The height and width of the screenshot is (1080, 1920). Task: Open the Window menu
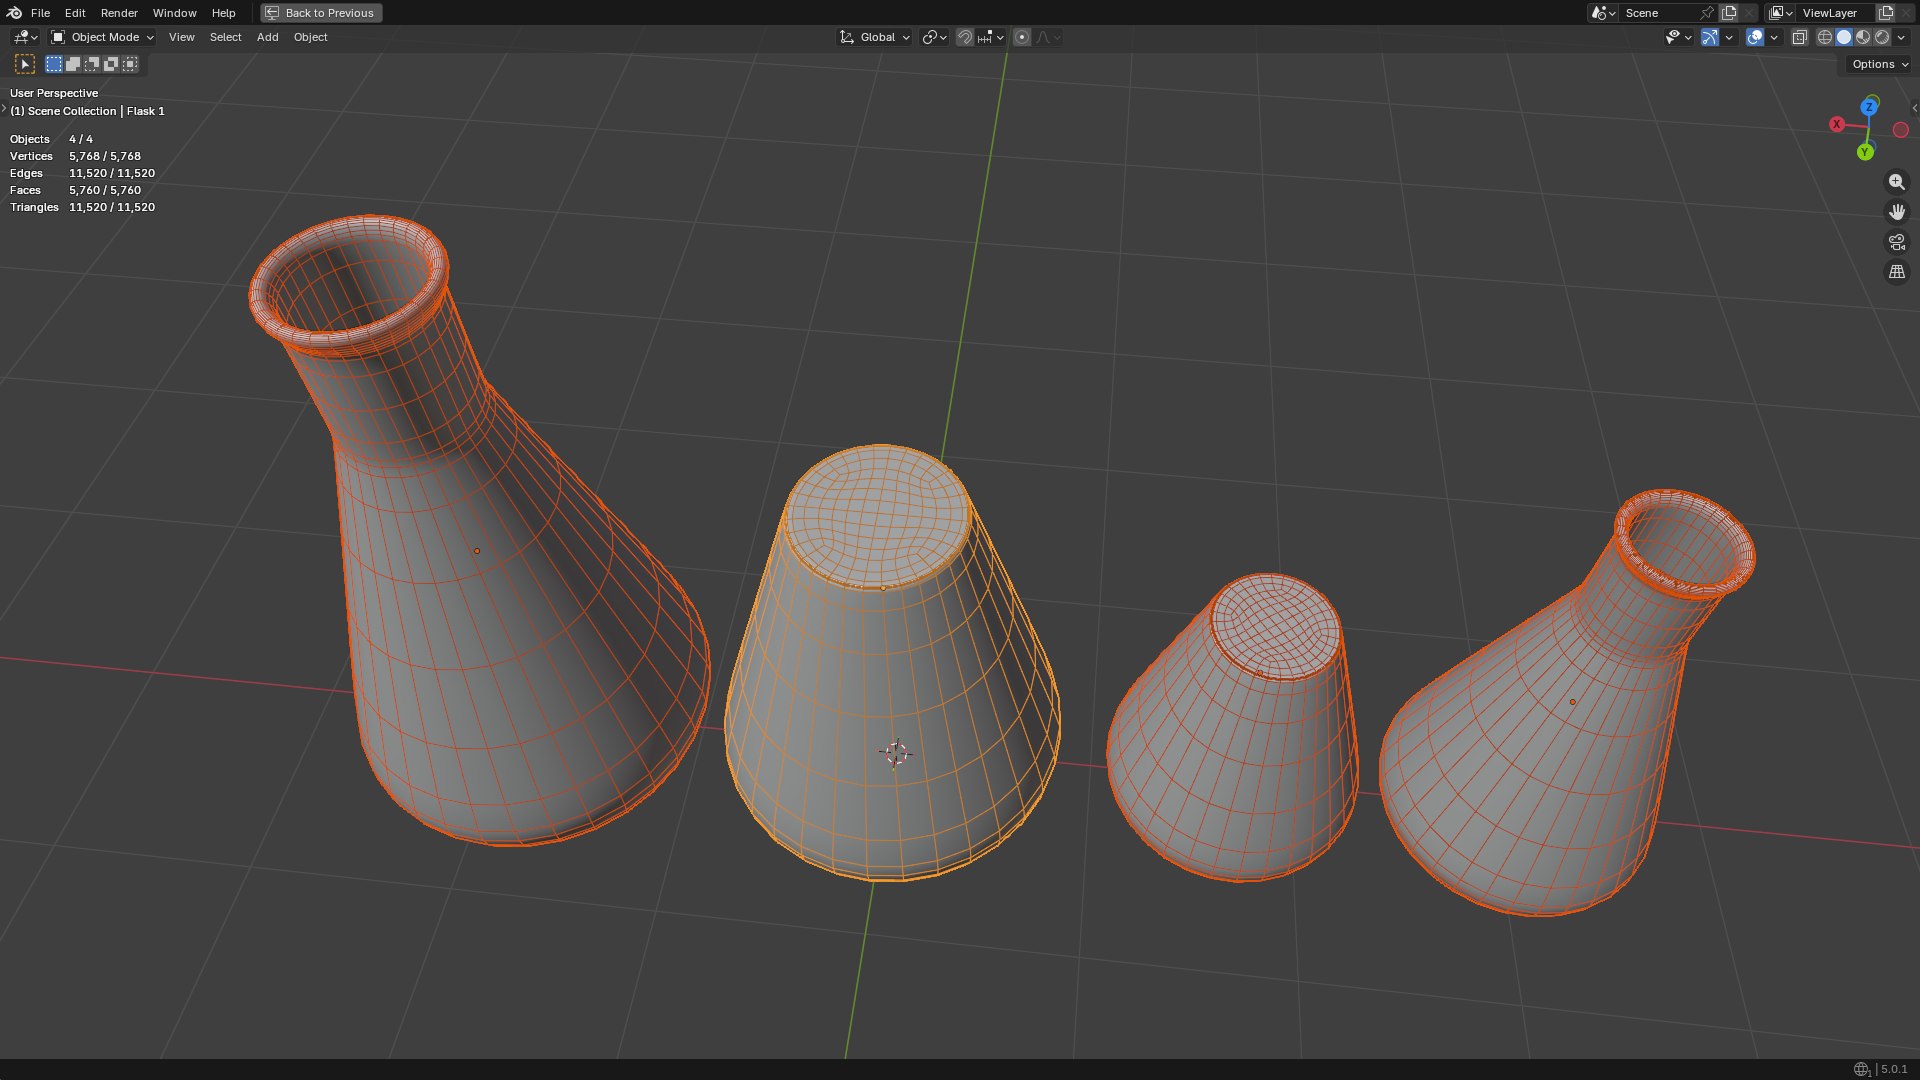[x=174, y=13]
